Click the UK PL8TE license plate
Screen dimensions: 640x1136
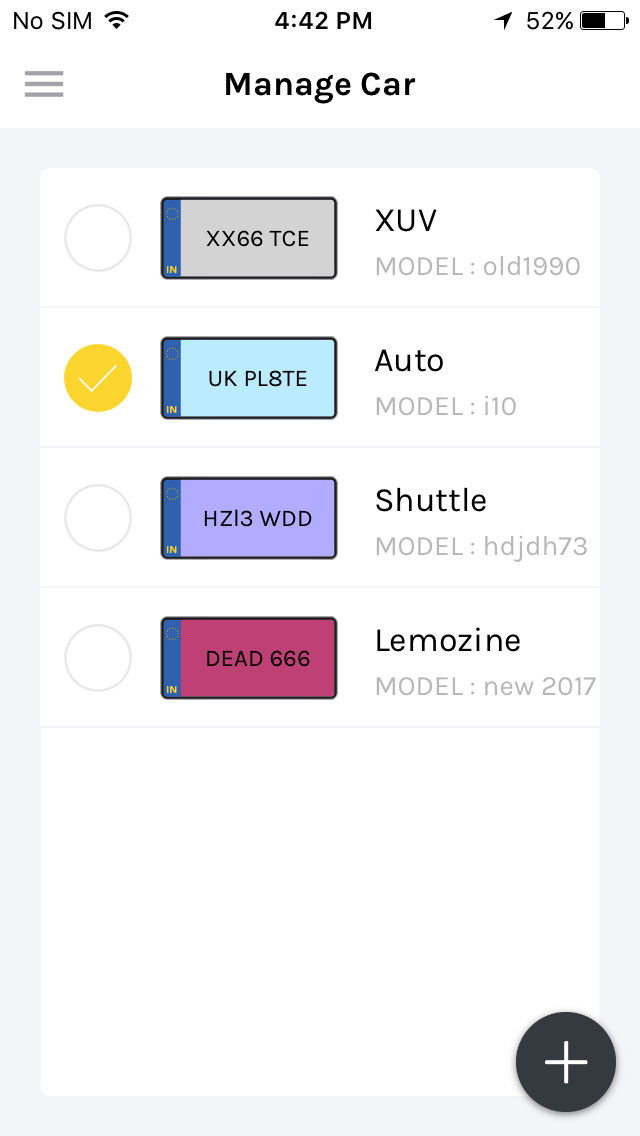[x=249, y=378]
